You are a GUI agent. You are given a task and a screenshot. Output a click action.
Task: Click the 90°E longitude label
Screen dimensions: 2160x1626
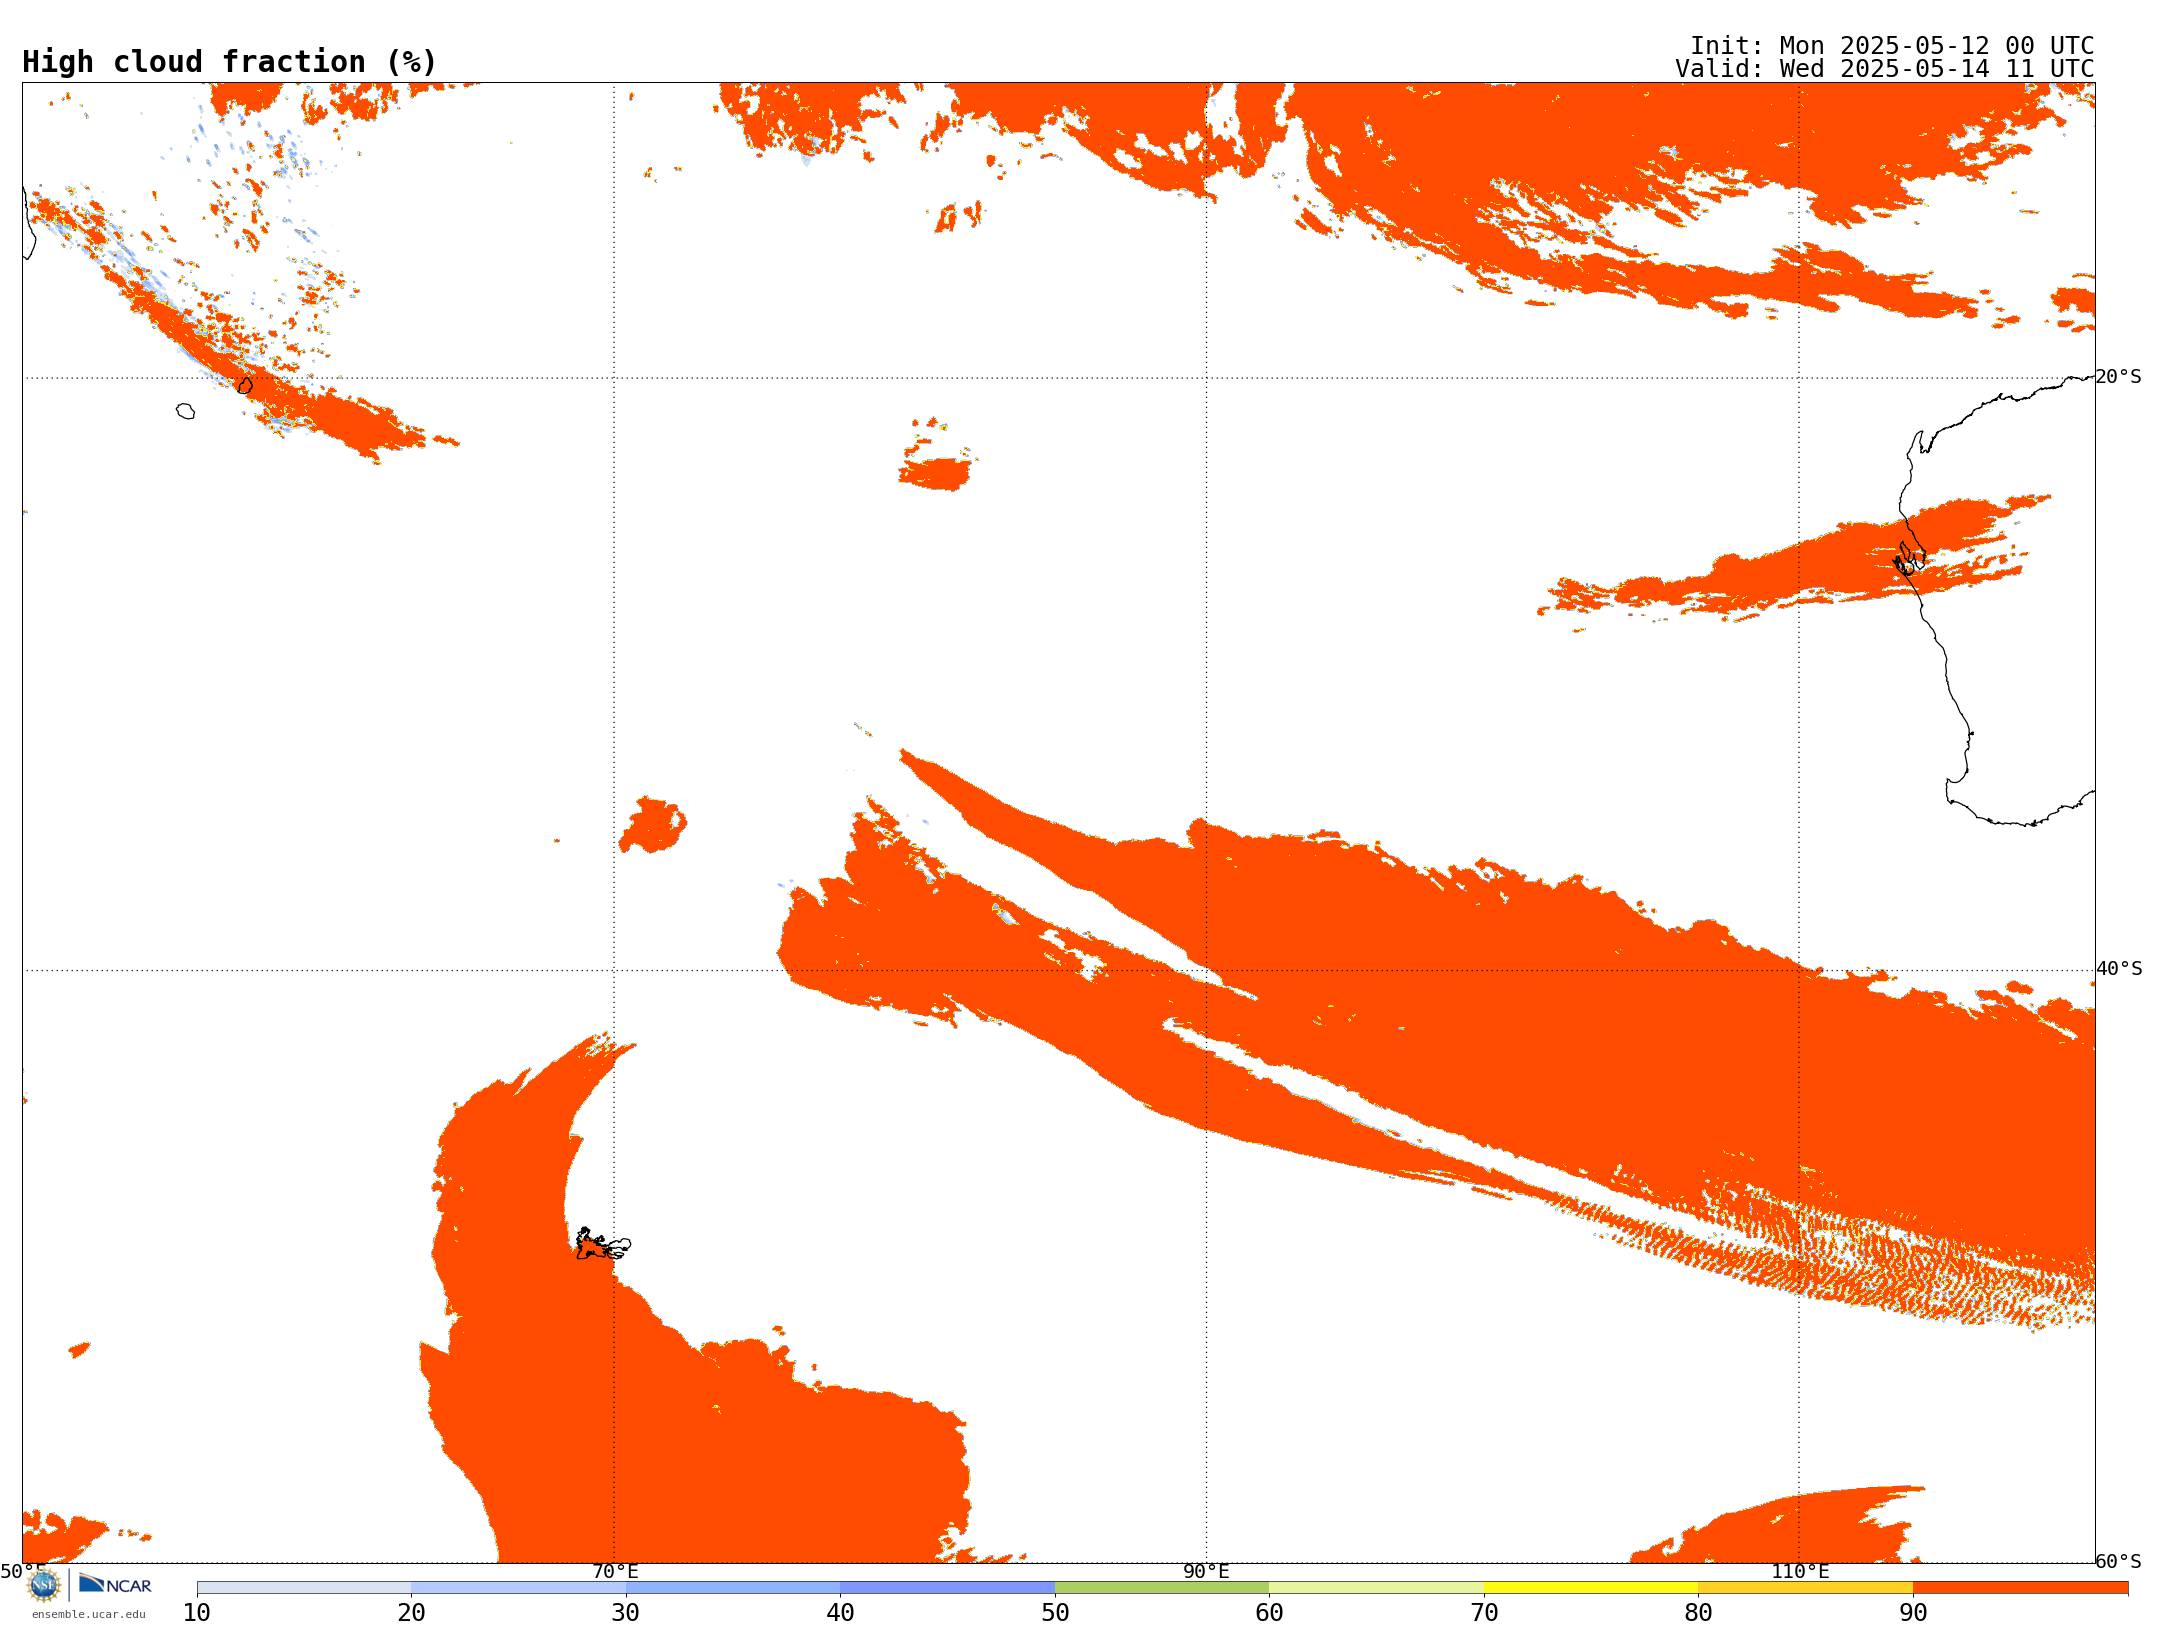pos(1206,1572)
